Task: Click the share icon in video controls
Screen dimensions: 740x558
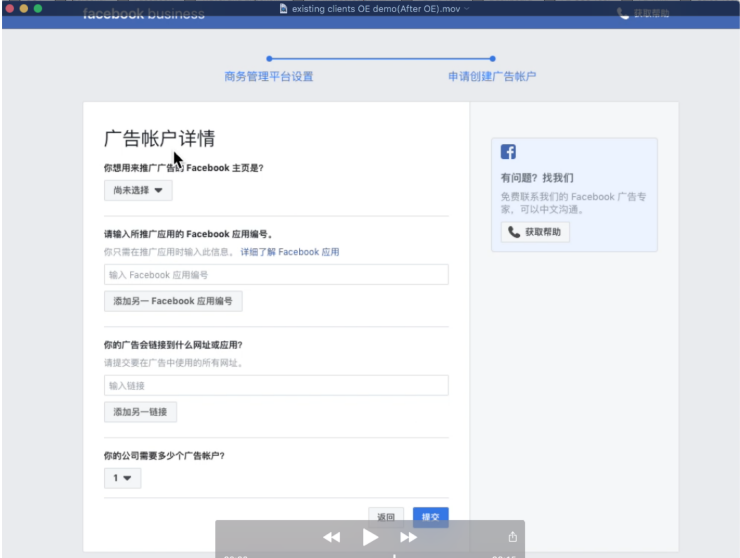Action: tap(513, 537)
